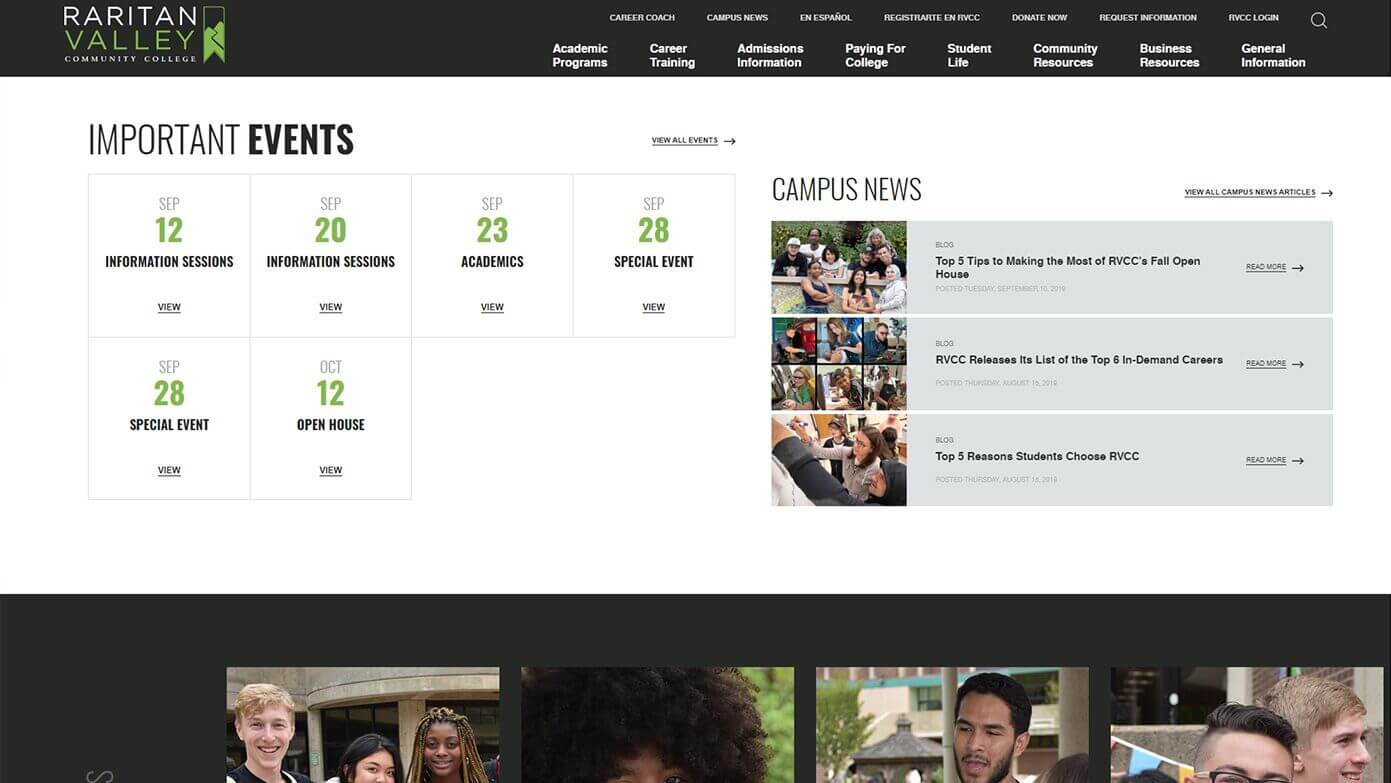1391x783 pixels.
Task: View Sep 23 Academics event
Action: (492, 308)
